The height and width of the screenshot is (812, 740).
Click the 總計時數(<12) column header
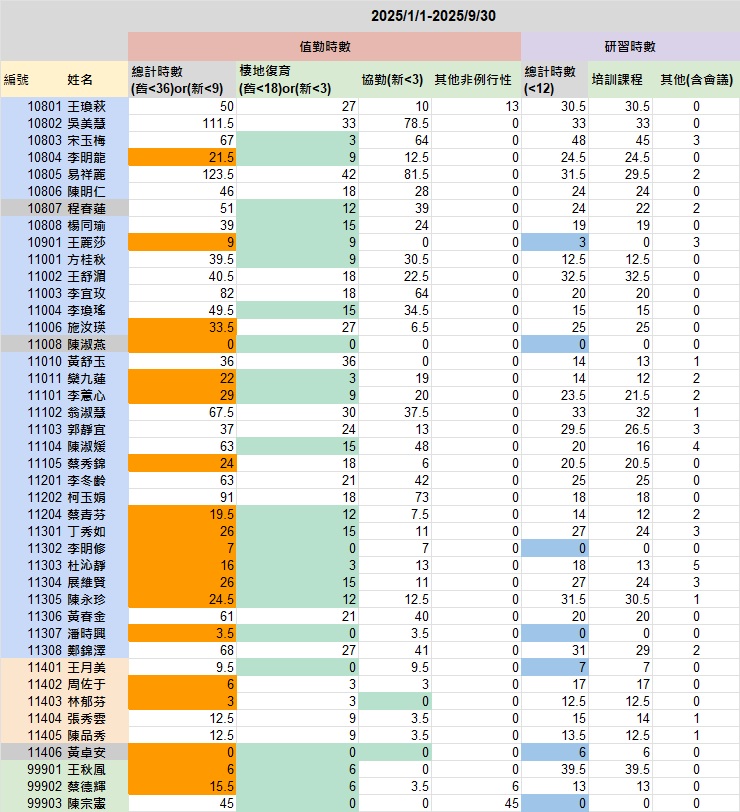[556, 79]
